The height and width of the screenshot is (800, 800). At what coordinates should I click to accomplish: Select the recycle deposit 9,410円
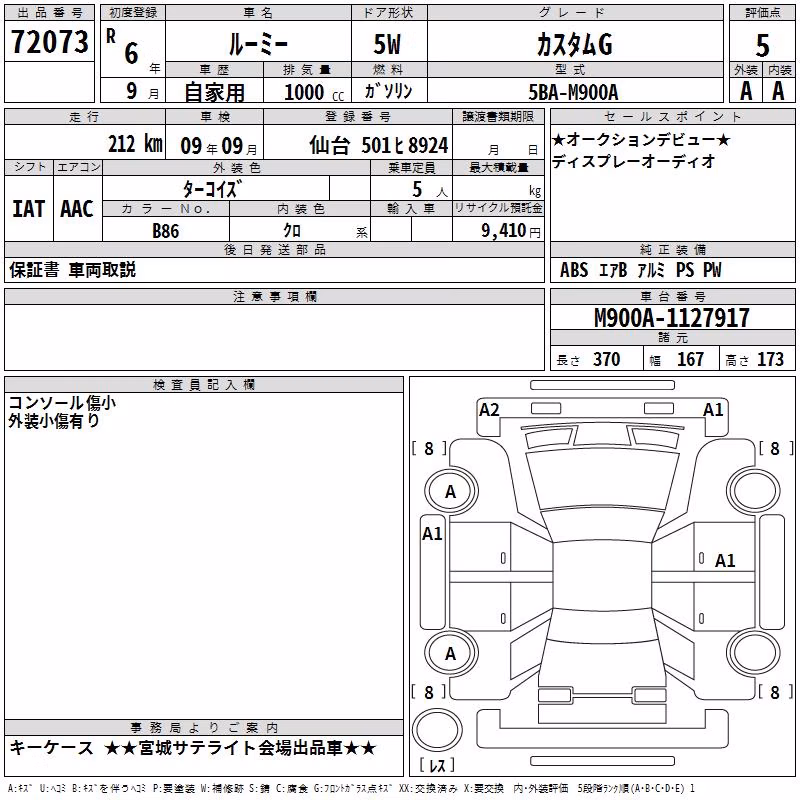coord(511,231)
